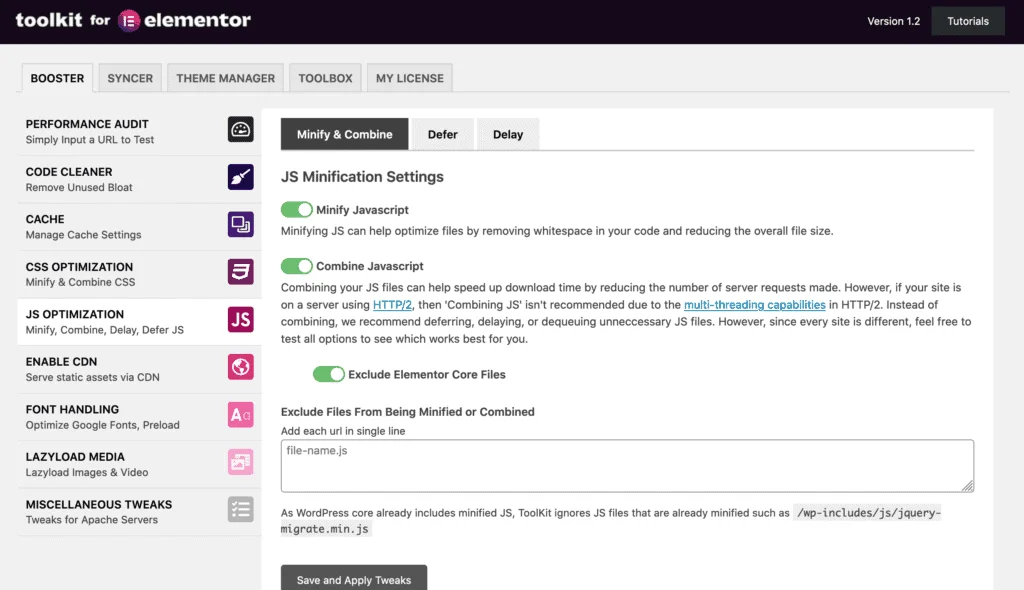Select the Code Cleaner brush icon
The height and width of the screenshot is (590, 1024).
click(240, 178)
